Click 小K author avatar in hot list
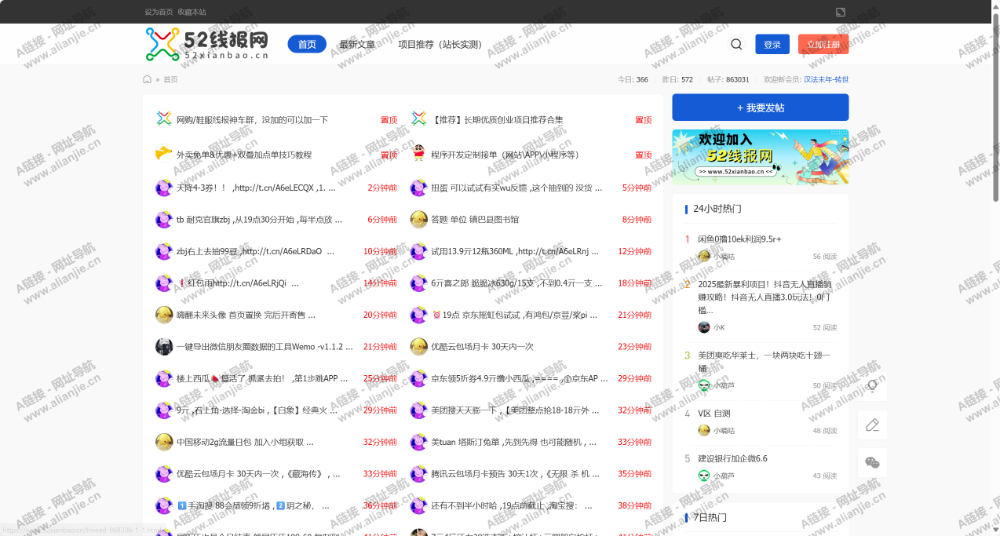Screen dimensions: 1000x536 704,327
